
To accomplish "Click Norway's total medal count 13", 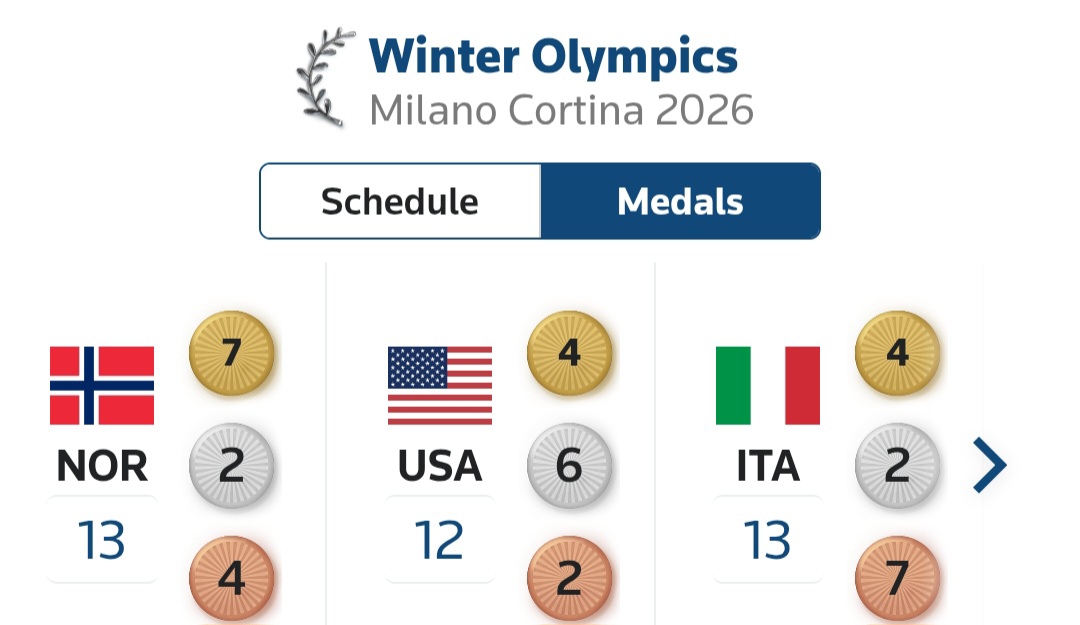I will point(102,540).
